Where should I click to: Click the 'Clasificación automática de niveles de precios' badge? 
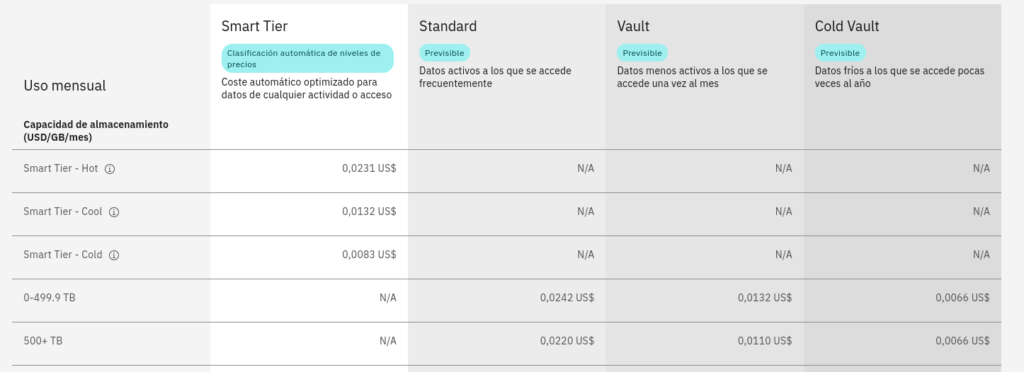(x=308, y=59)
